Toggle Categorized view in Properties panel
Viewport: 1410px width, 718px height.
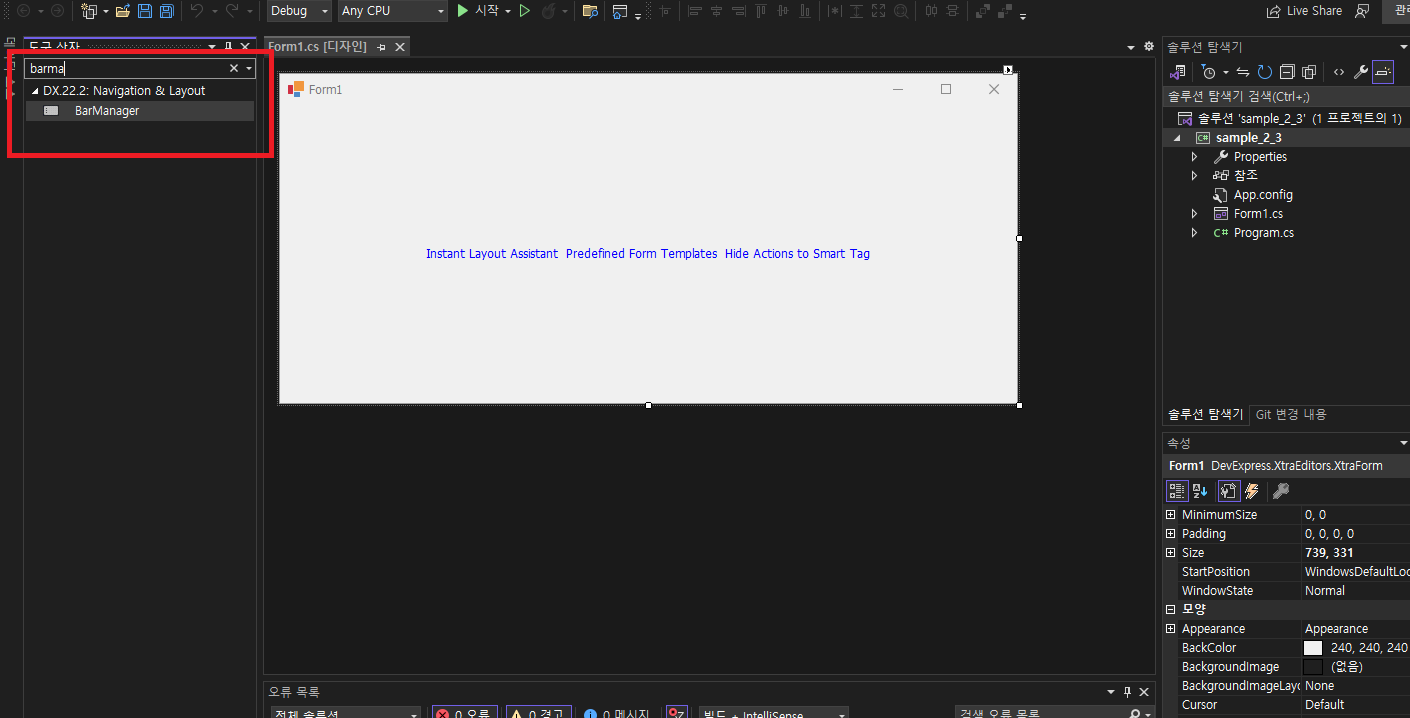[x=1178, y=491]
